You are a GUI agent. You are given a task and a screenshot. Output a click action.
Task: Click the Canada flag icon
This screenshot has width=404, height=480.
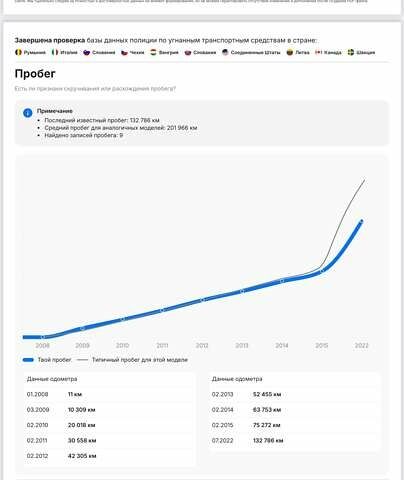(x=318, y=52)
